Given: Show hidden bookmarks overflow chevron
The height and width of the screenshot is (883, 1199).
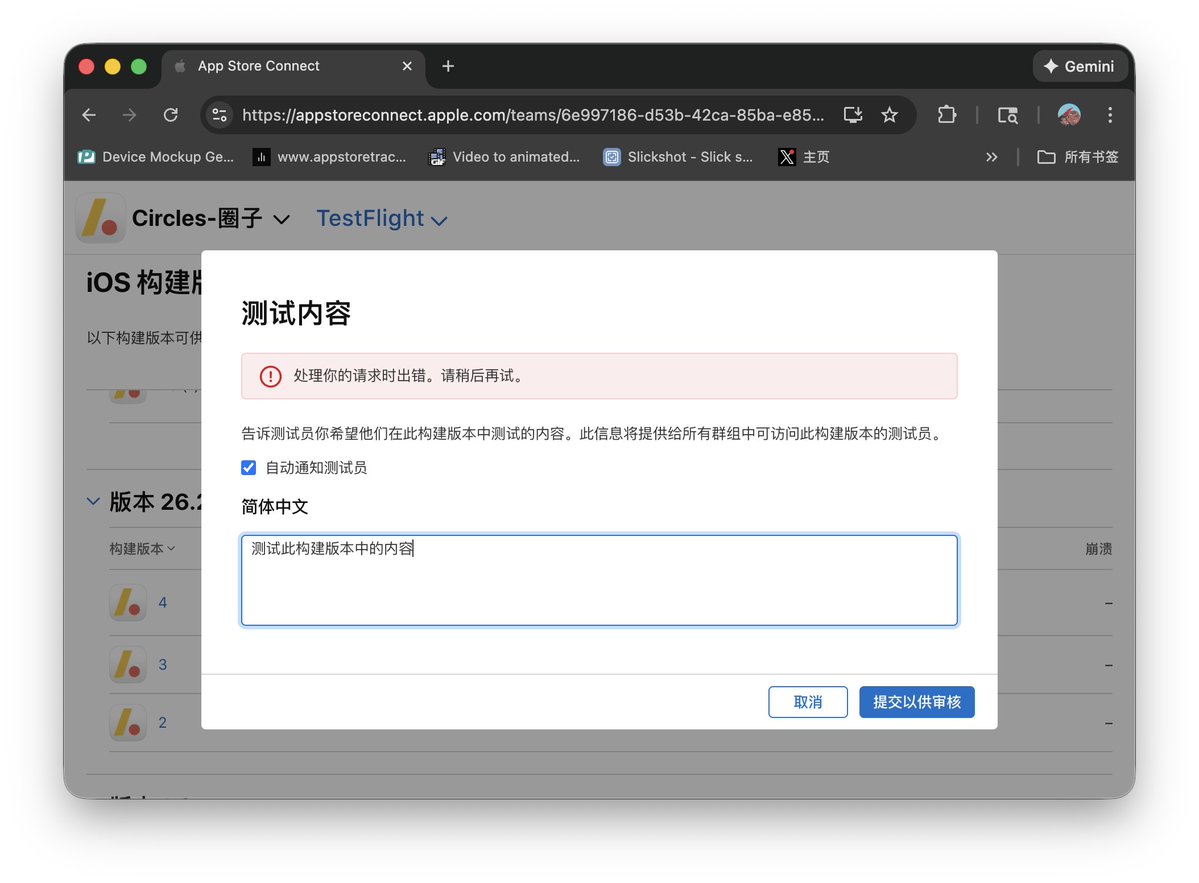Looking at the screenshot, I should tap(991, 157).
